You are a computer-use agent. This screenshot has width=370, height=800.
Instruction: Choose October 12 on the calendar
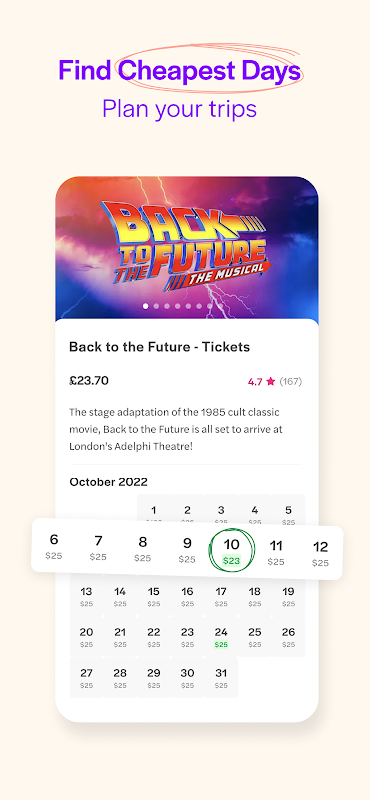[320, 554]
